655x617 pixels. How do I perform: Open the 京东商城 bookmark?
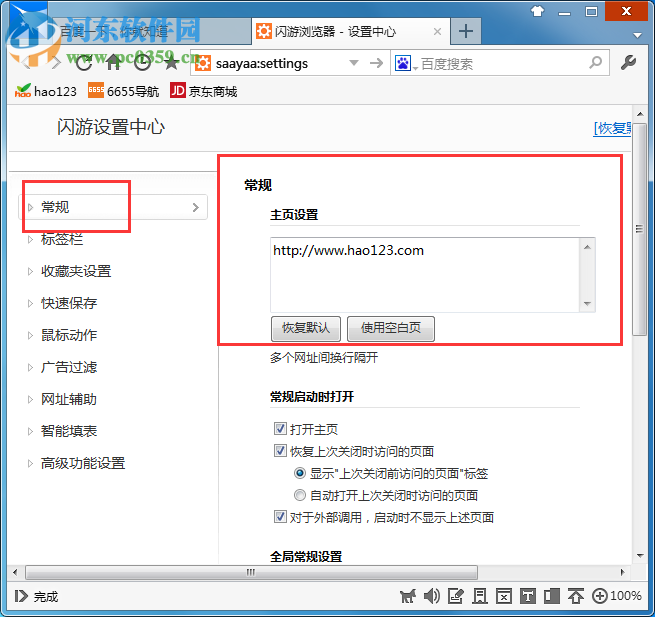(x=203, y=91)
